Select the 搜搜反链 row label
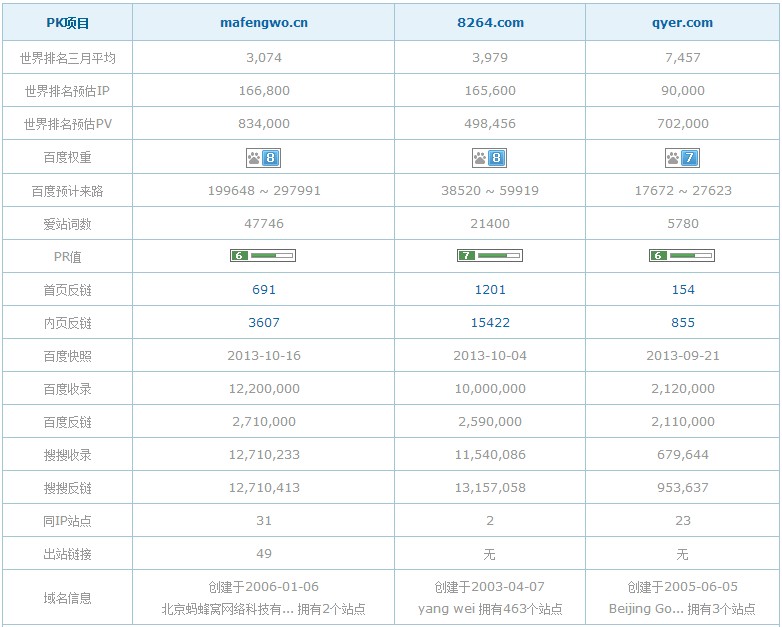The image size is (782, 627). click(x=67, y=488)
